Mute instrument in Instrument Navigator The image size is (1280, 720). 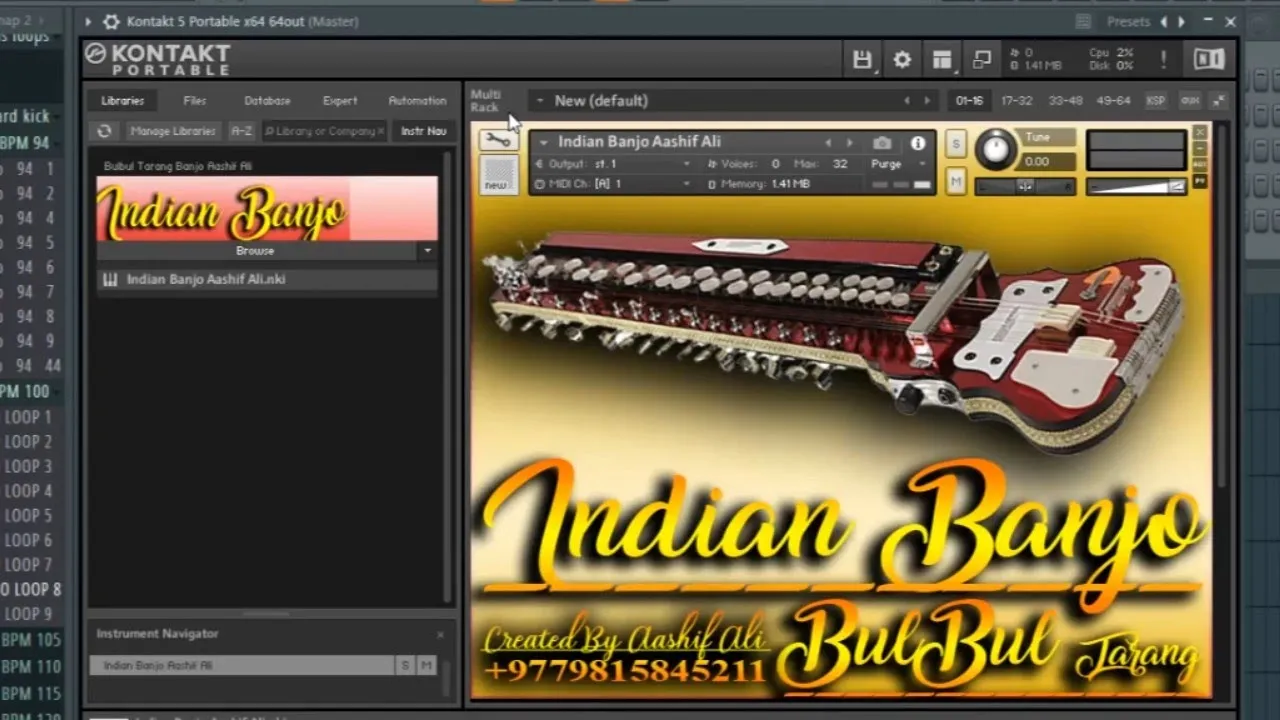pos(426,665)
